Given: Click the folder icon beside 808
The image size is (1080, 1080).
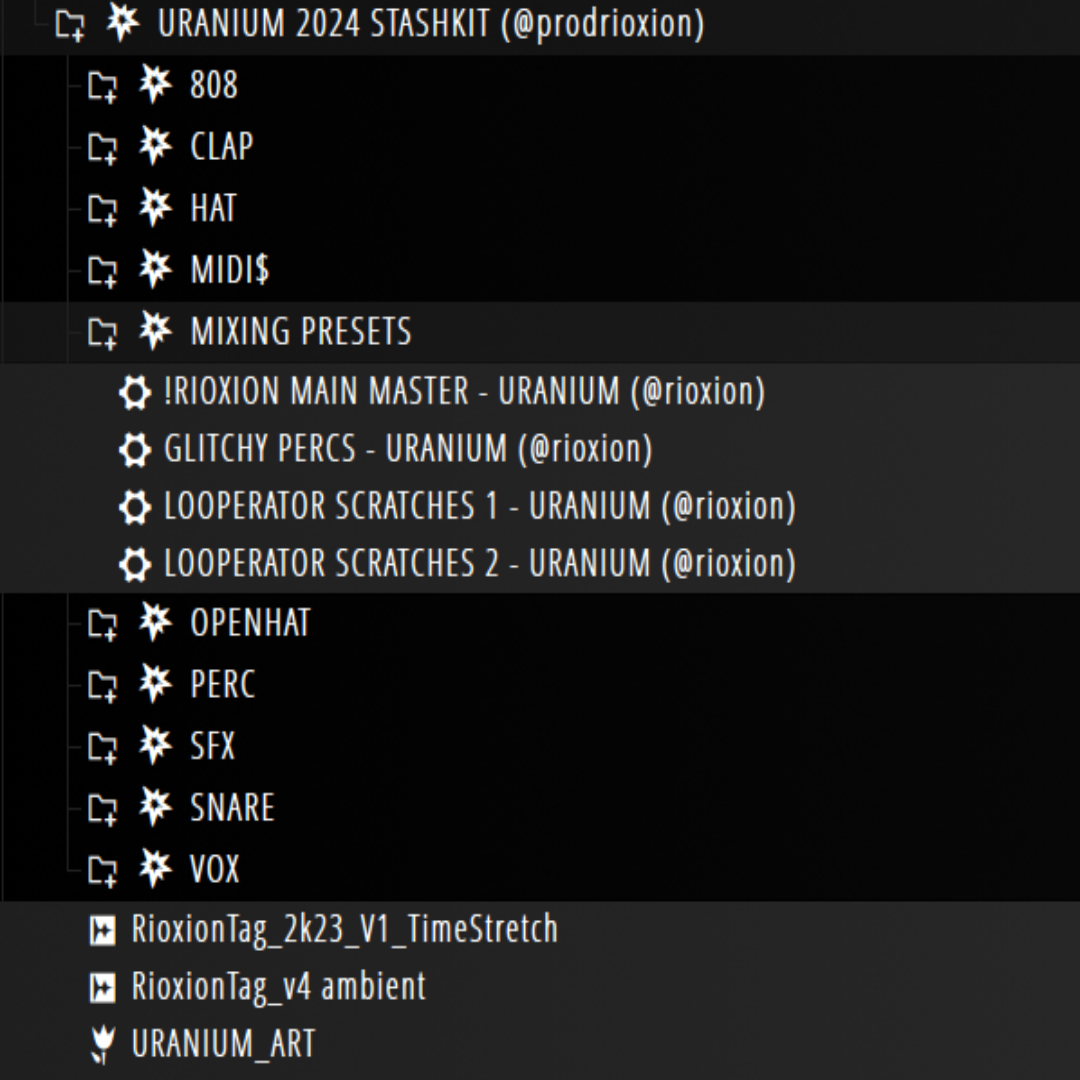Looking at the screenshot, I should click(103, 87).
